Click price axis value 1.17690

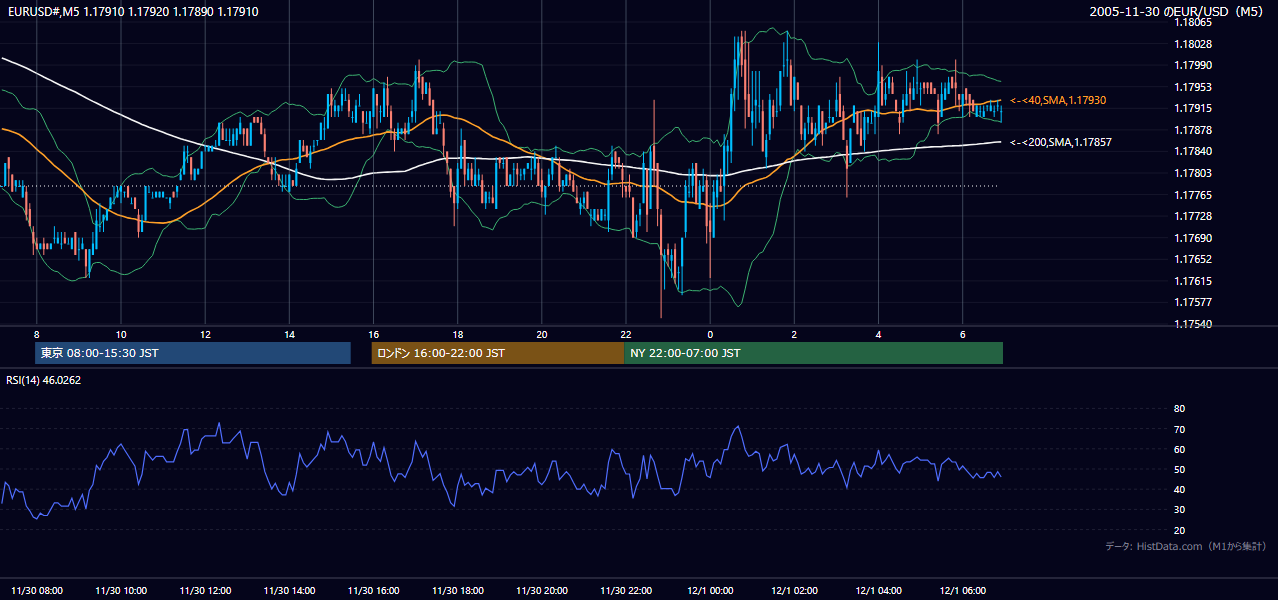[x=1195, y=238]
